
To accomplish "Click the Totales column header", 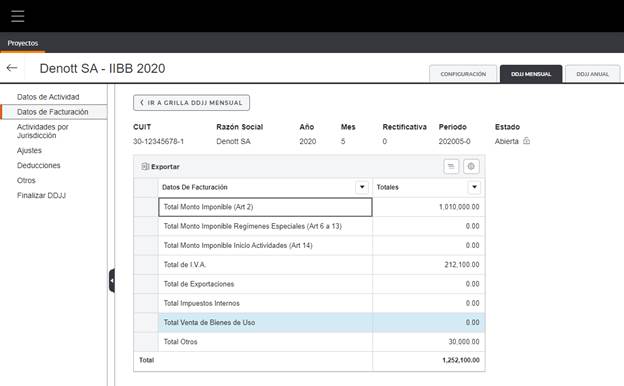I will point(429,187).
